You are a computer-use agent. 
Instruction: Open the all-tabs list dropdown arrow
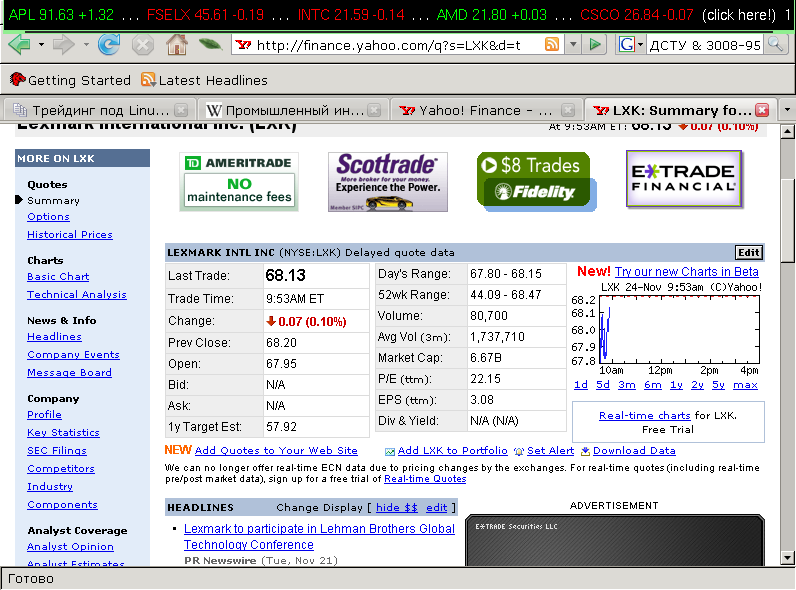click(x=787, y=110)
